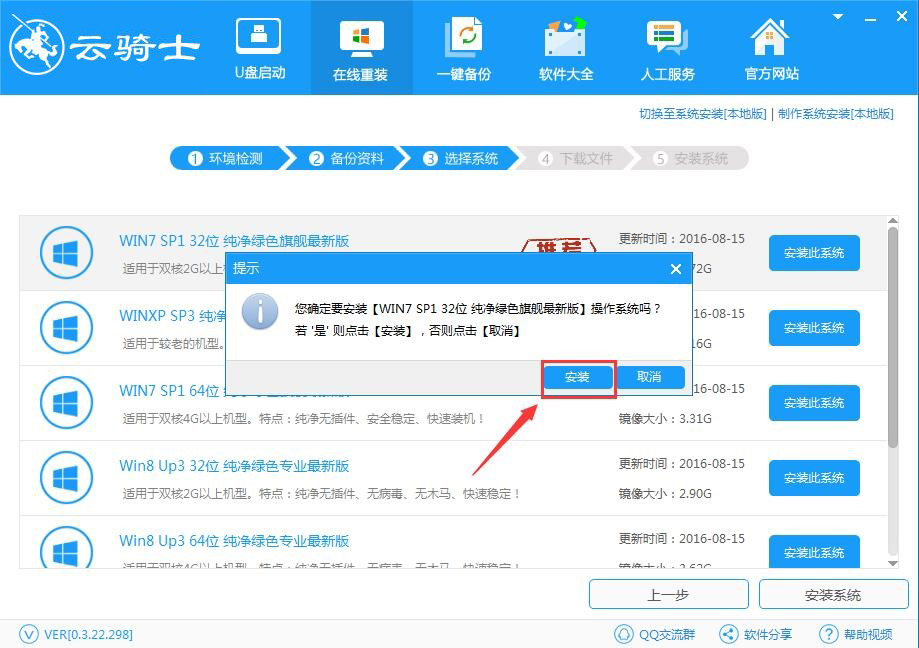Open the 软件大全 software collection

pyautogui.click(x=565, y=47)
